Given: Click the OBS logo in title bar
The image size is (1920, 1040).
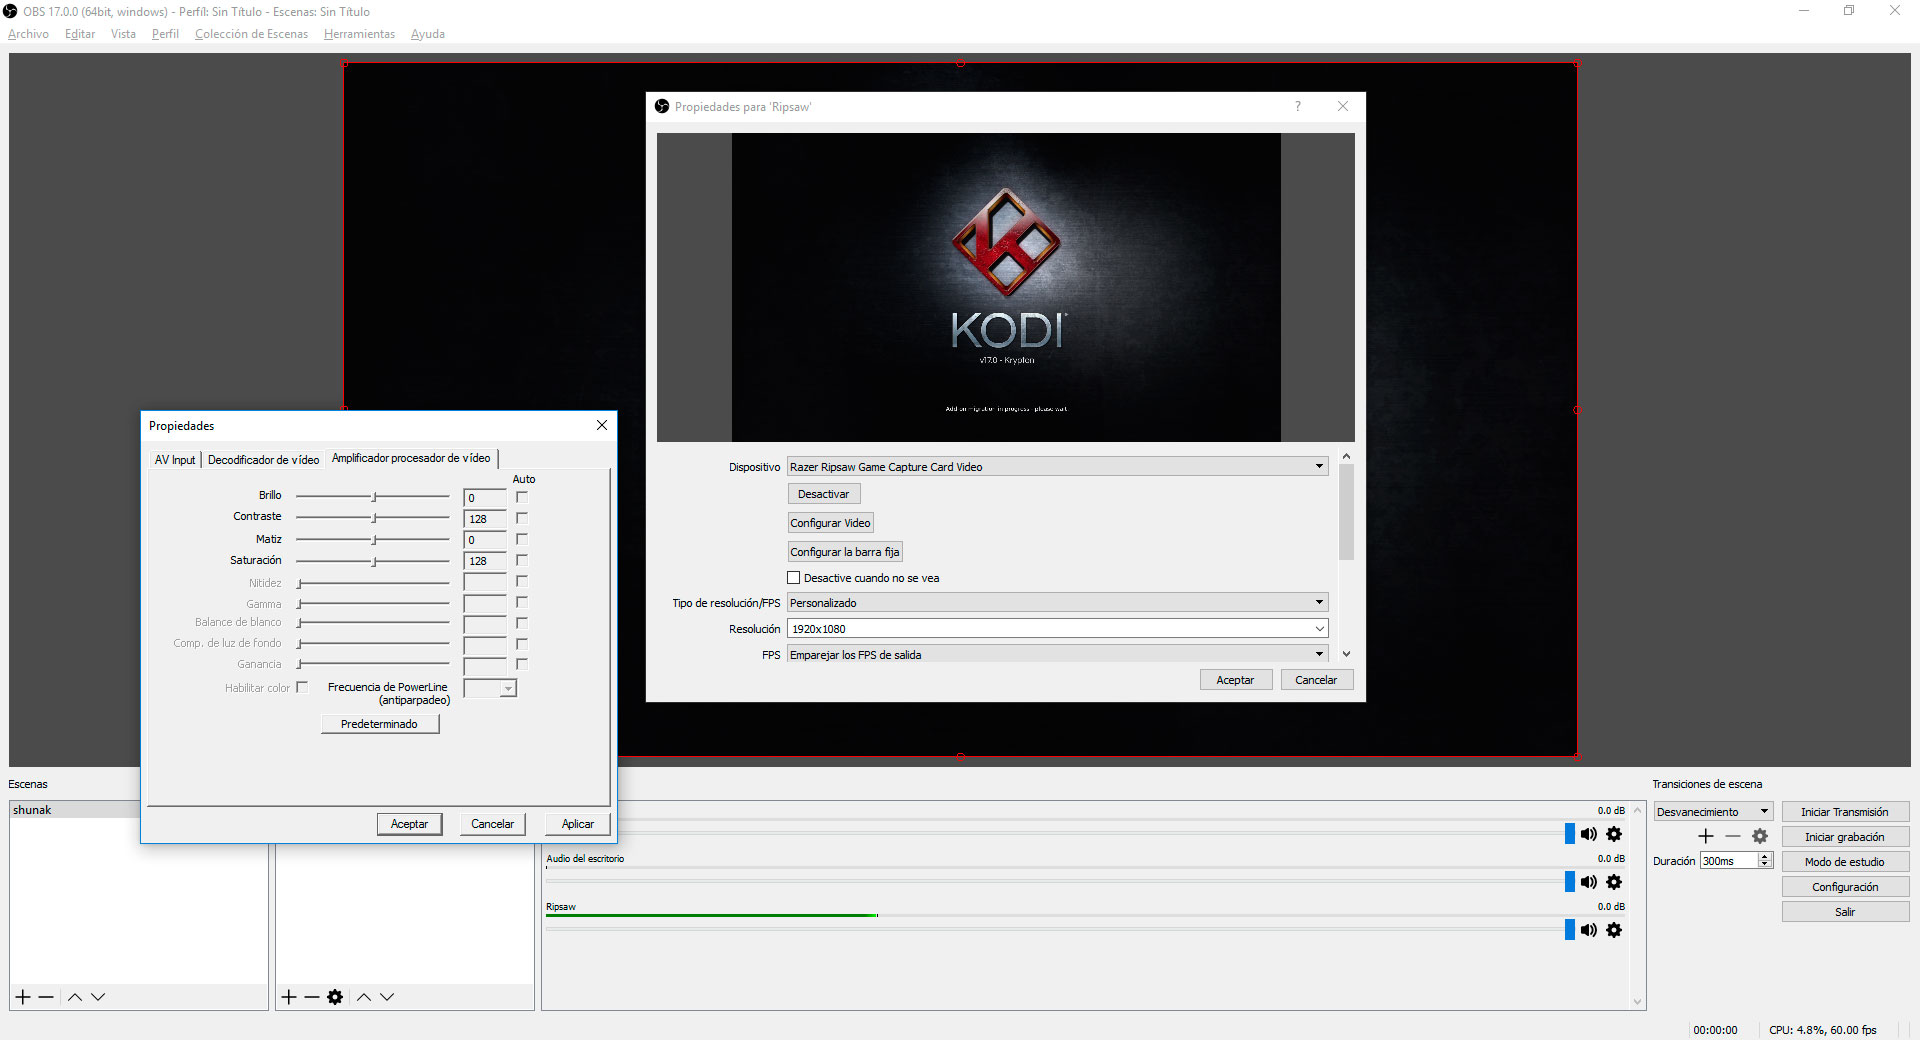Looking at the screenshot, I should coord(10,11).
